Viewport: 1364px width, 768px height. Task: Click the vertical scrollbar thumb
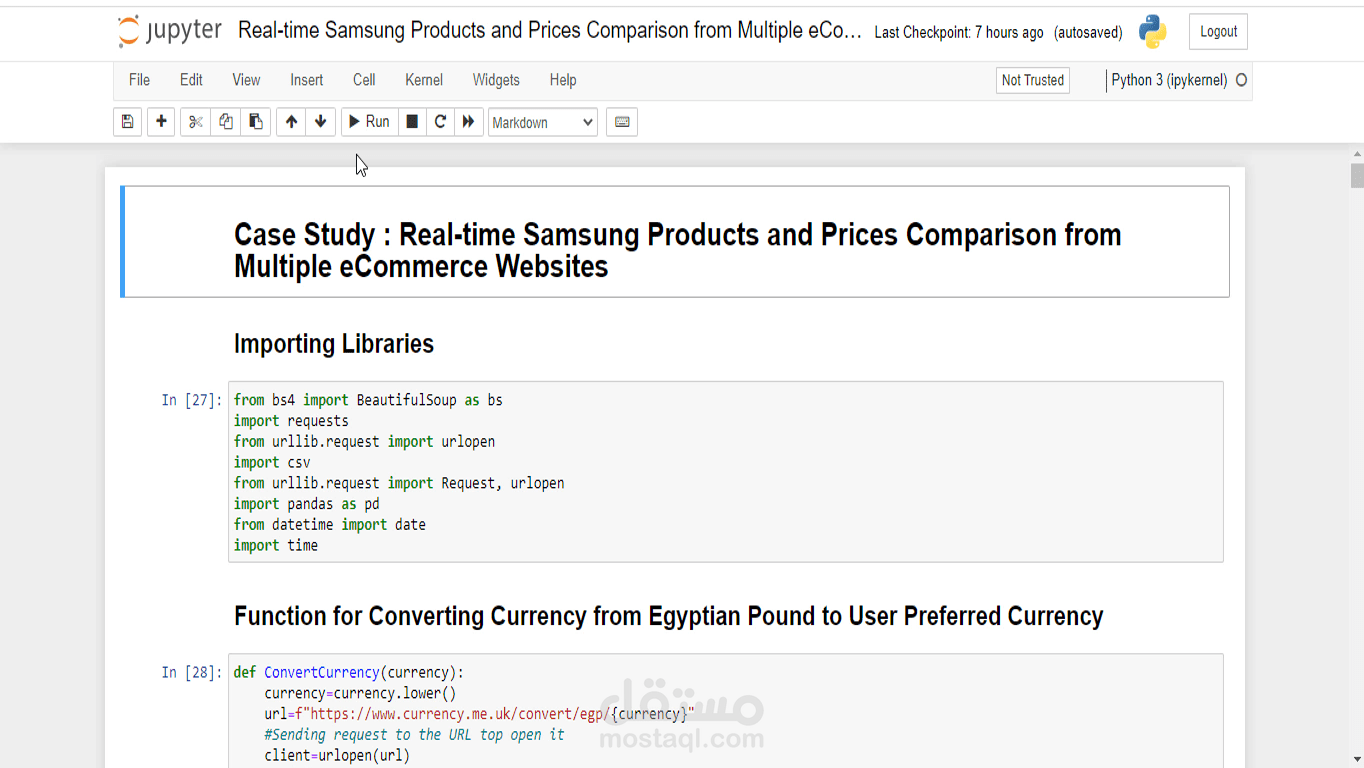tap(1357, 176)
